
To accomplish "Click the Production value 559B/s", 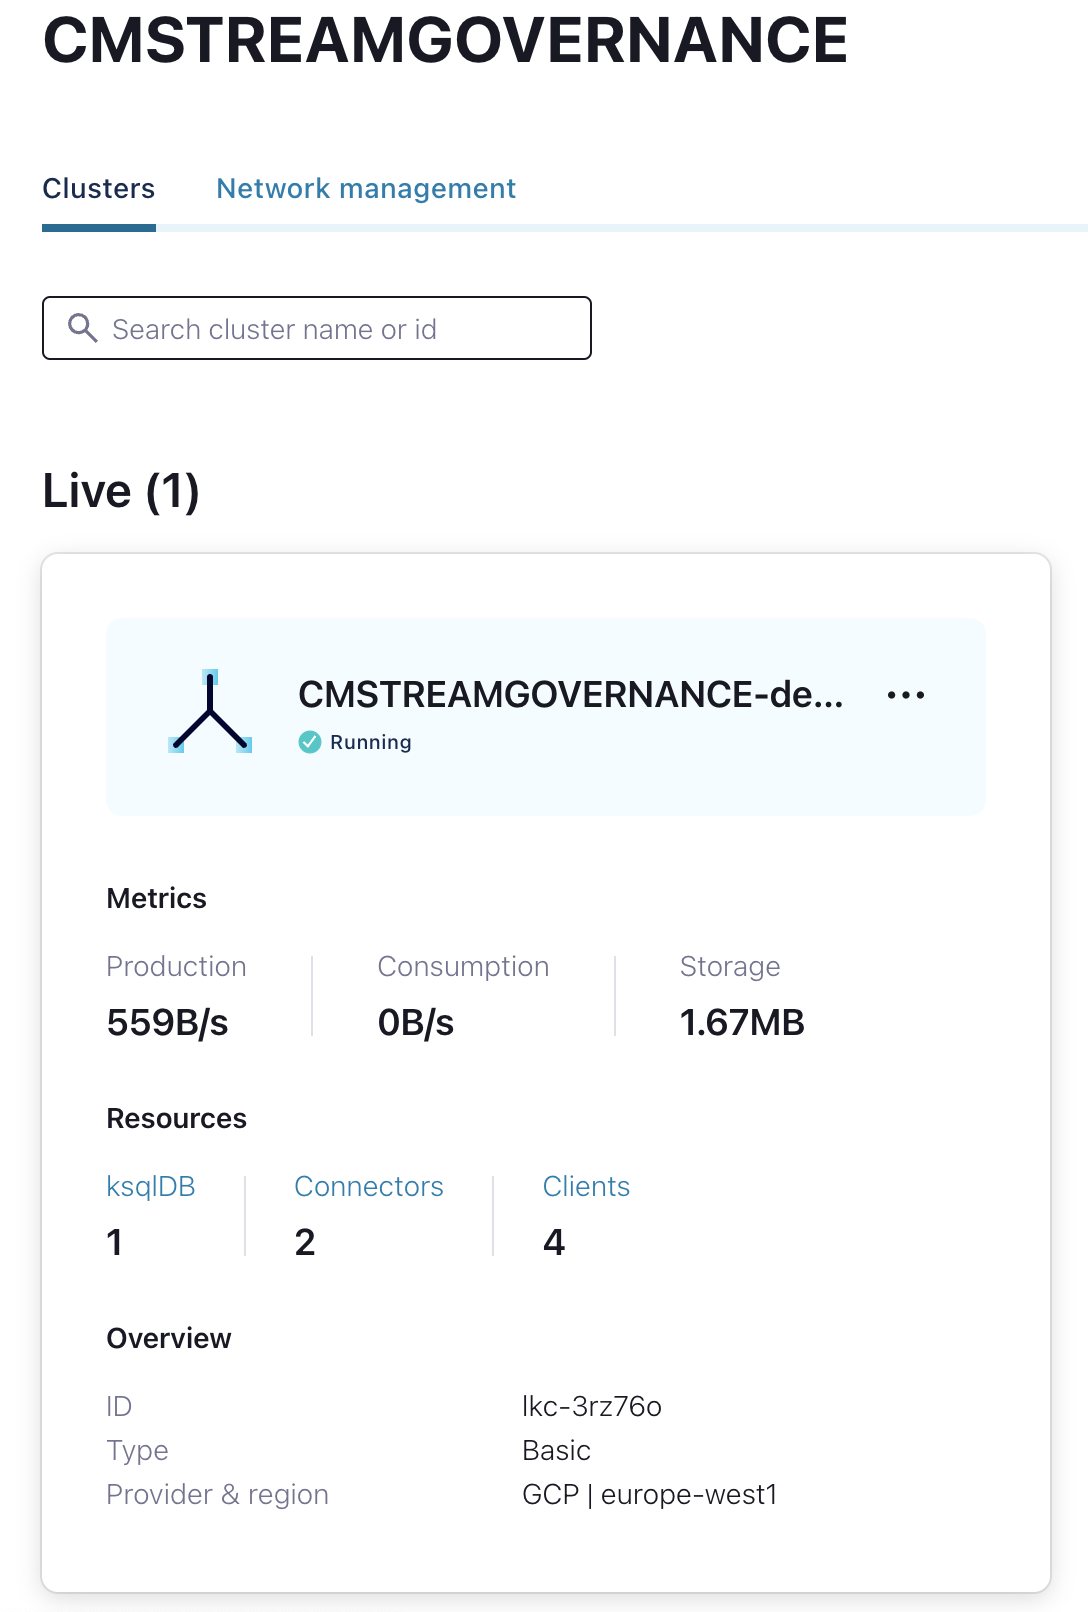I will point(168,1023).
